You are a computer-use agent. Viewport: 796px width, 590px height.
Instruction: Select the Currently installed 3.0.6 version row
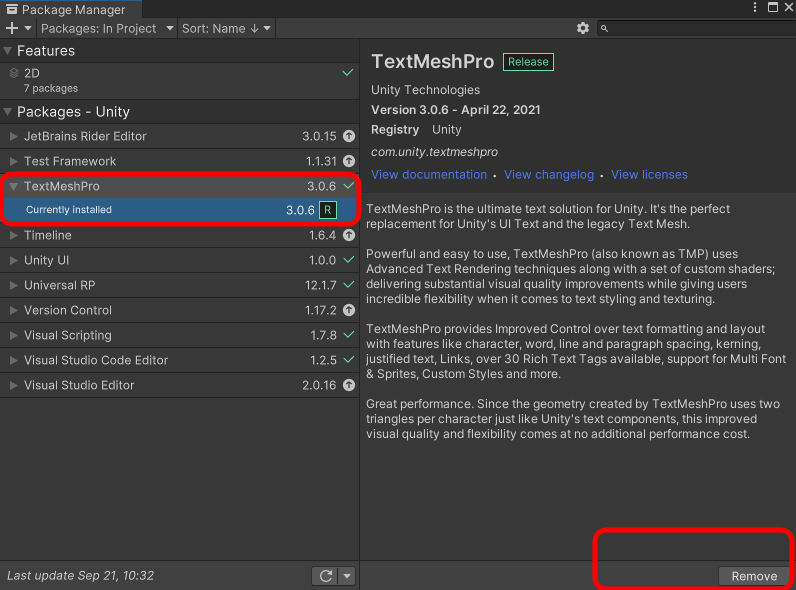(x=181, y=210)
